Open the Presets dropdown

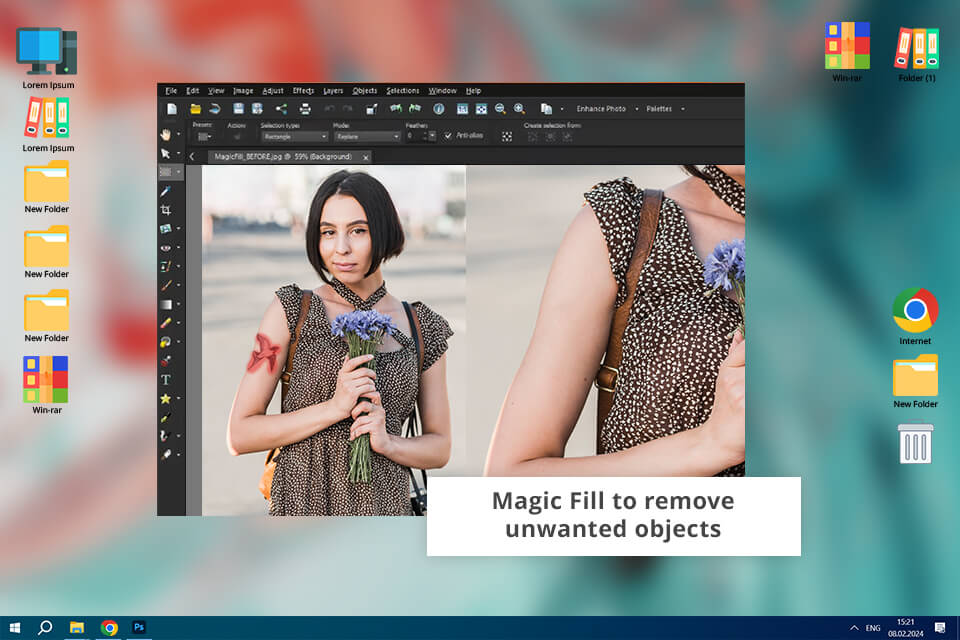point(204,137)
